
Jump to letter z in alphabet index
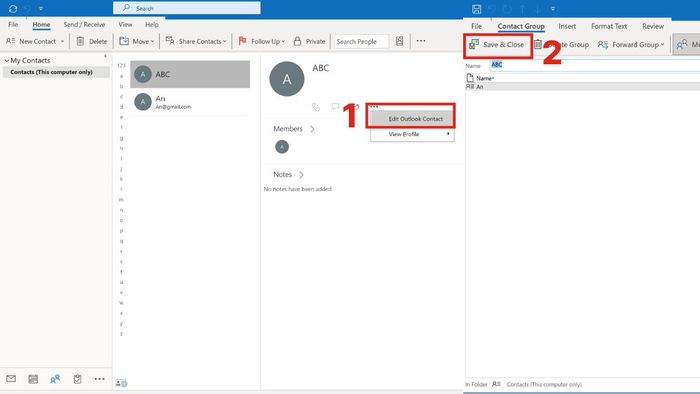tap(121, 334)
